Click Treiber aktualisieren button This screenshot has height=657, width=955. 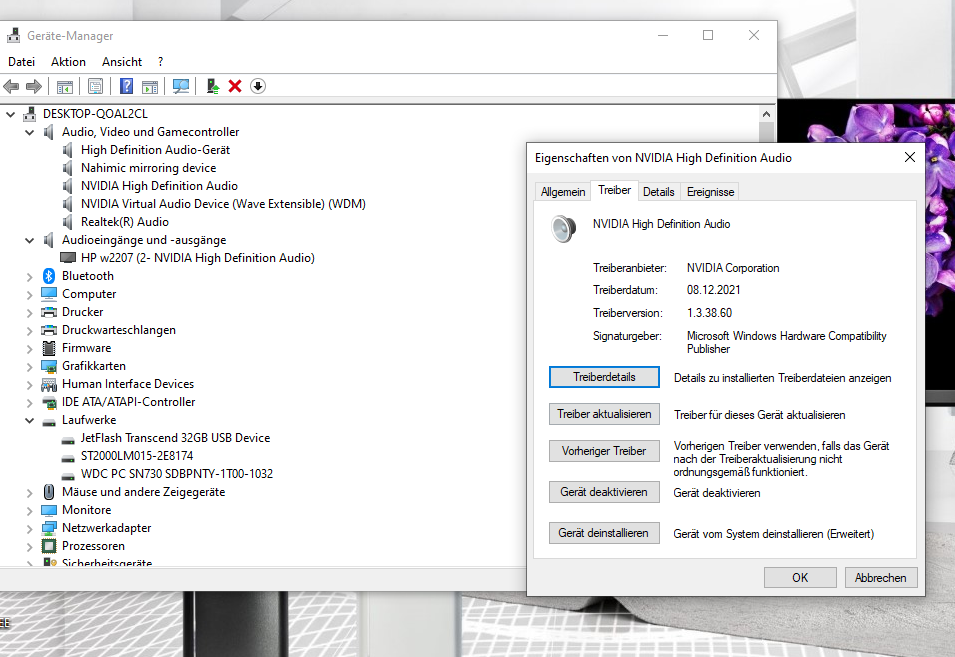(x=604, y=414)
